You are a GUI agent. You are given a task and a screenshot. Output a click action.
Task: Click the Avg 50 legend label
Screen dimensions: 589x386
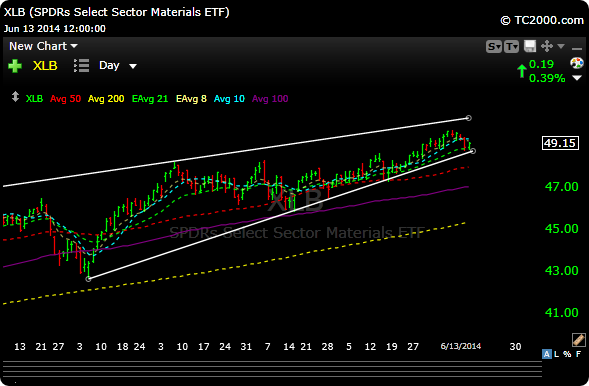[x=65, y=99]
